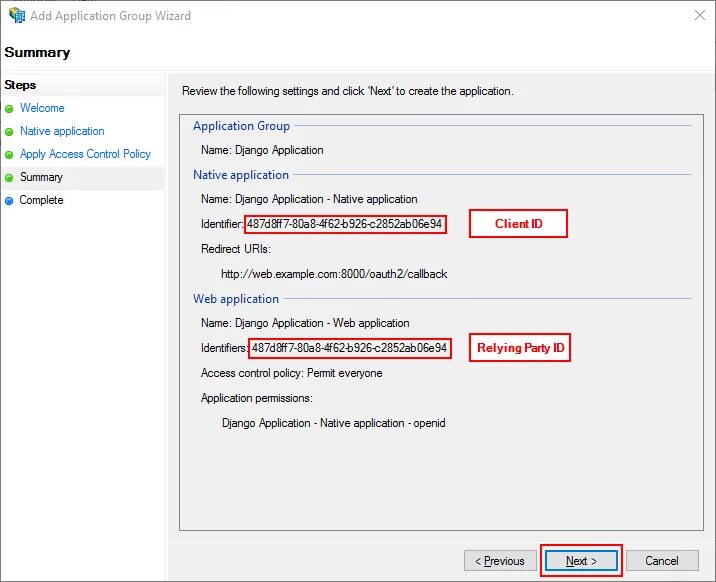The image size is (716, 582).
Task: Select the Summary step in the sidebar
Action: [x=41, y=177]
